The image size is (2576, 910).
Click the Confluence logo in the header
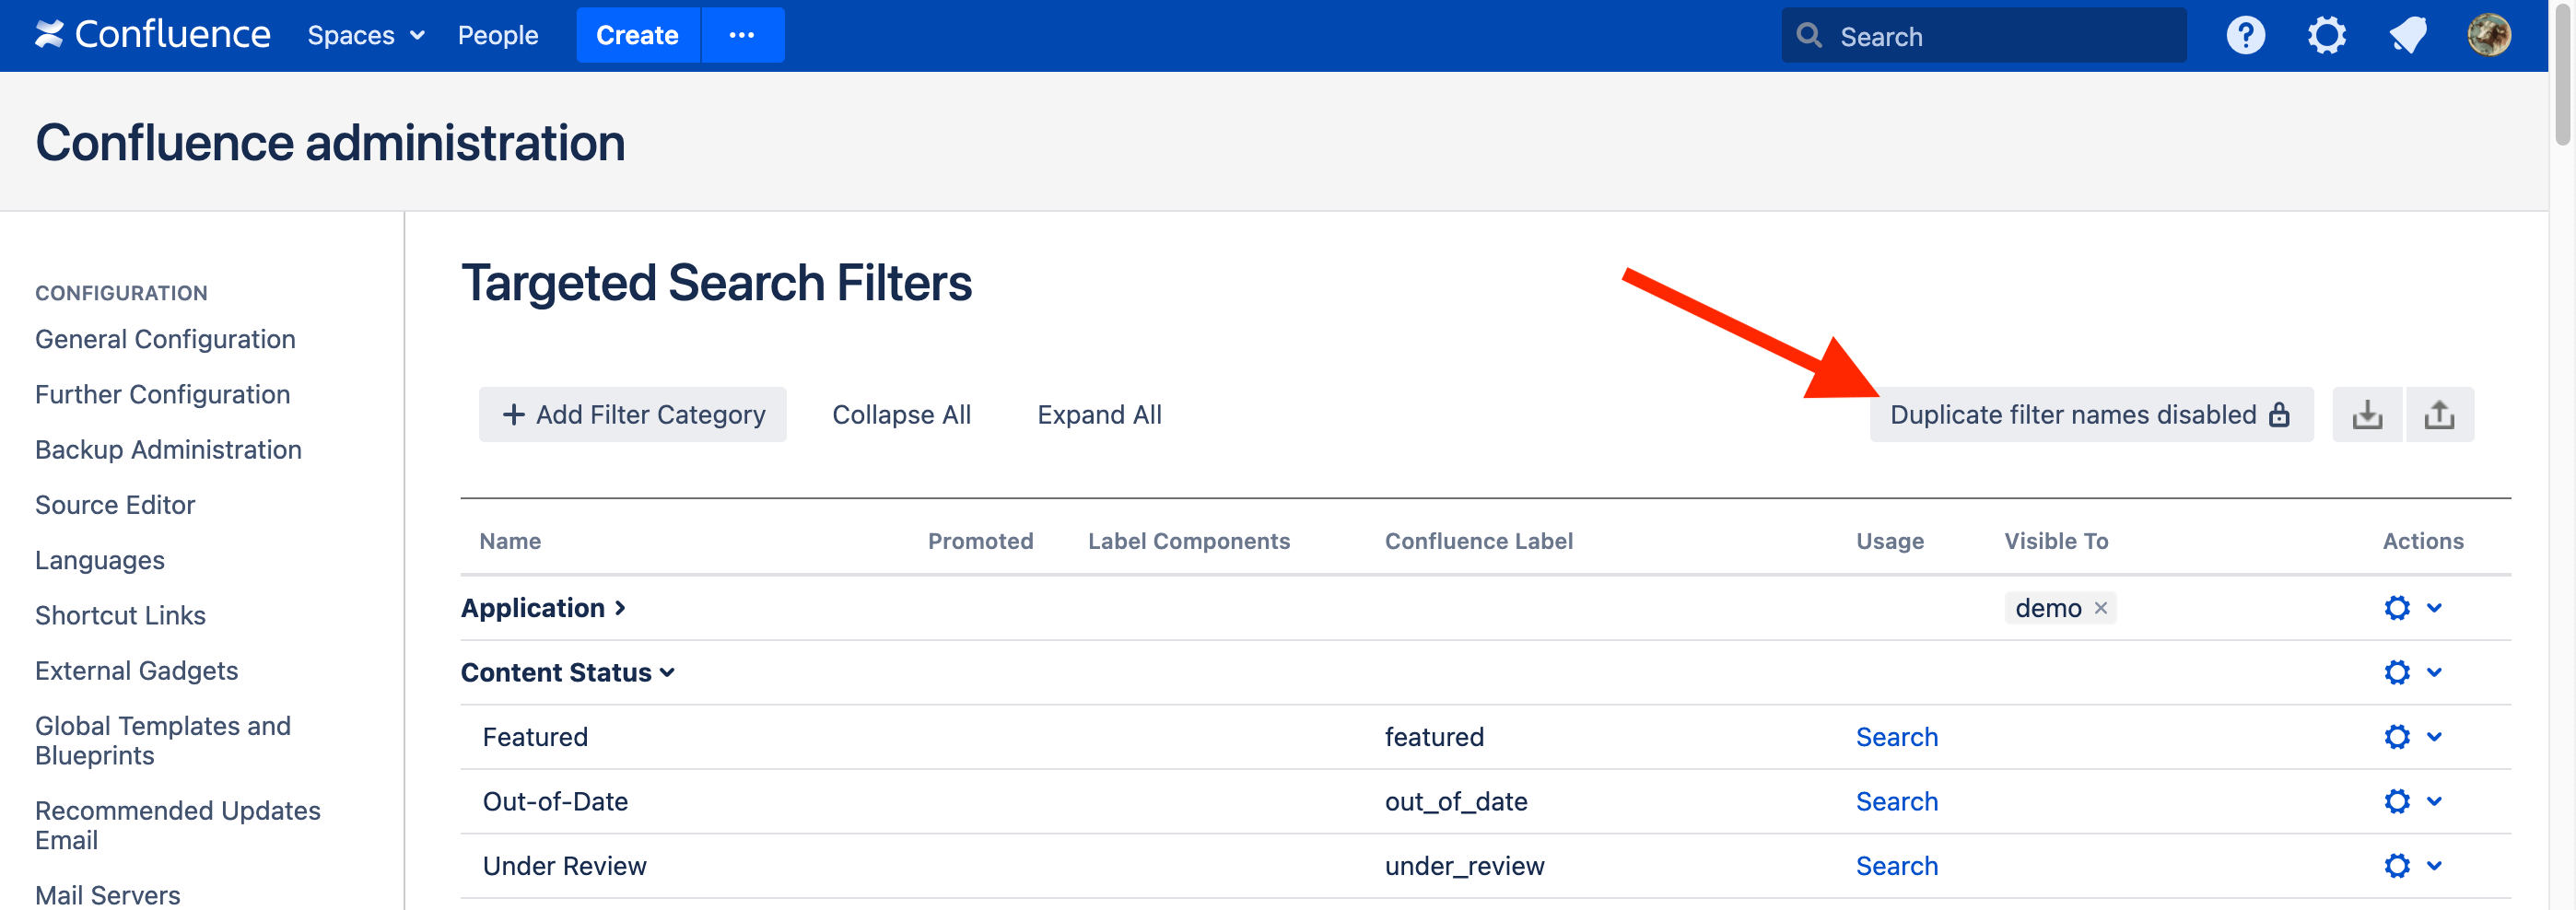point(153,35)
